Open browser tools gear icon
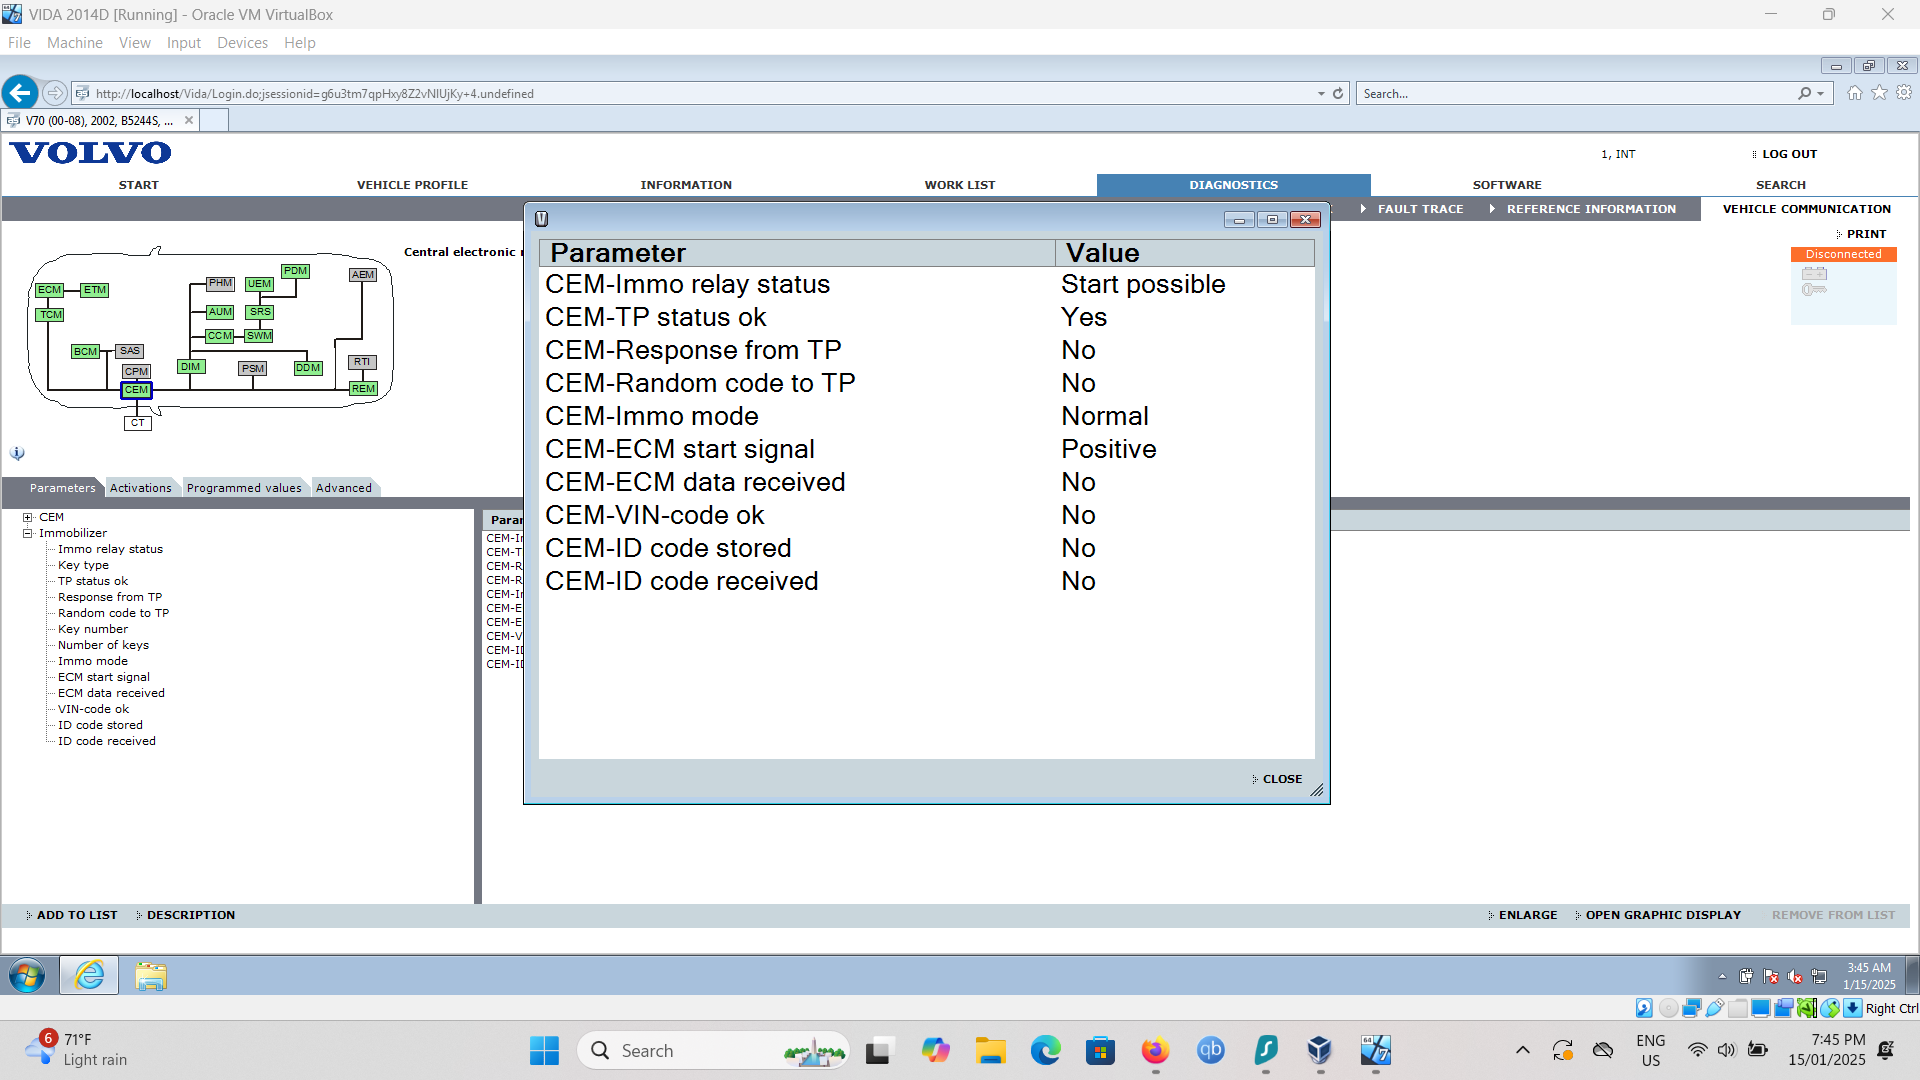Image resolution: width=1920 pixels, height=1080 pixels. point(1904,93)
